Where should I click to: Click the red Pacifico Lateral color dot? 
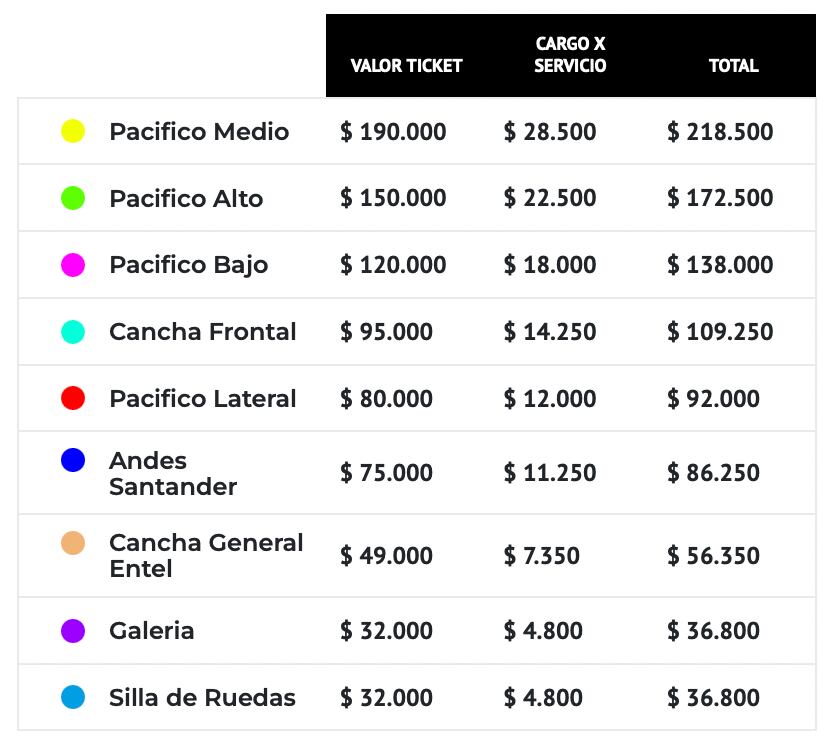[x=73, y=398]
